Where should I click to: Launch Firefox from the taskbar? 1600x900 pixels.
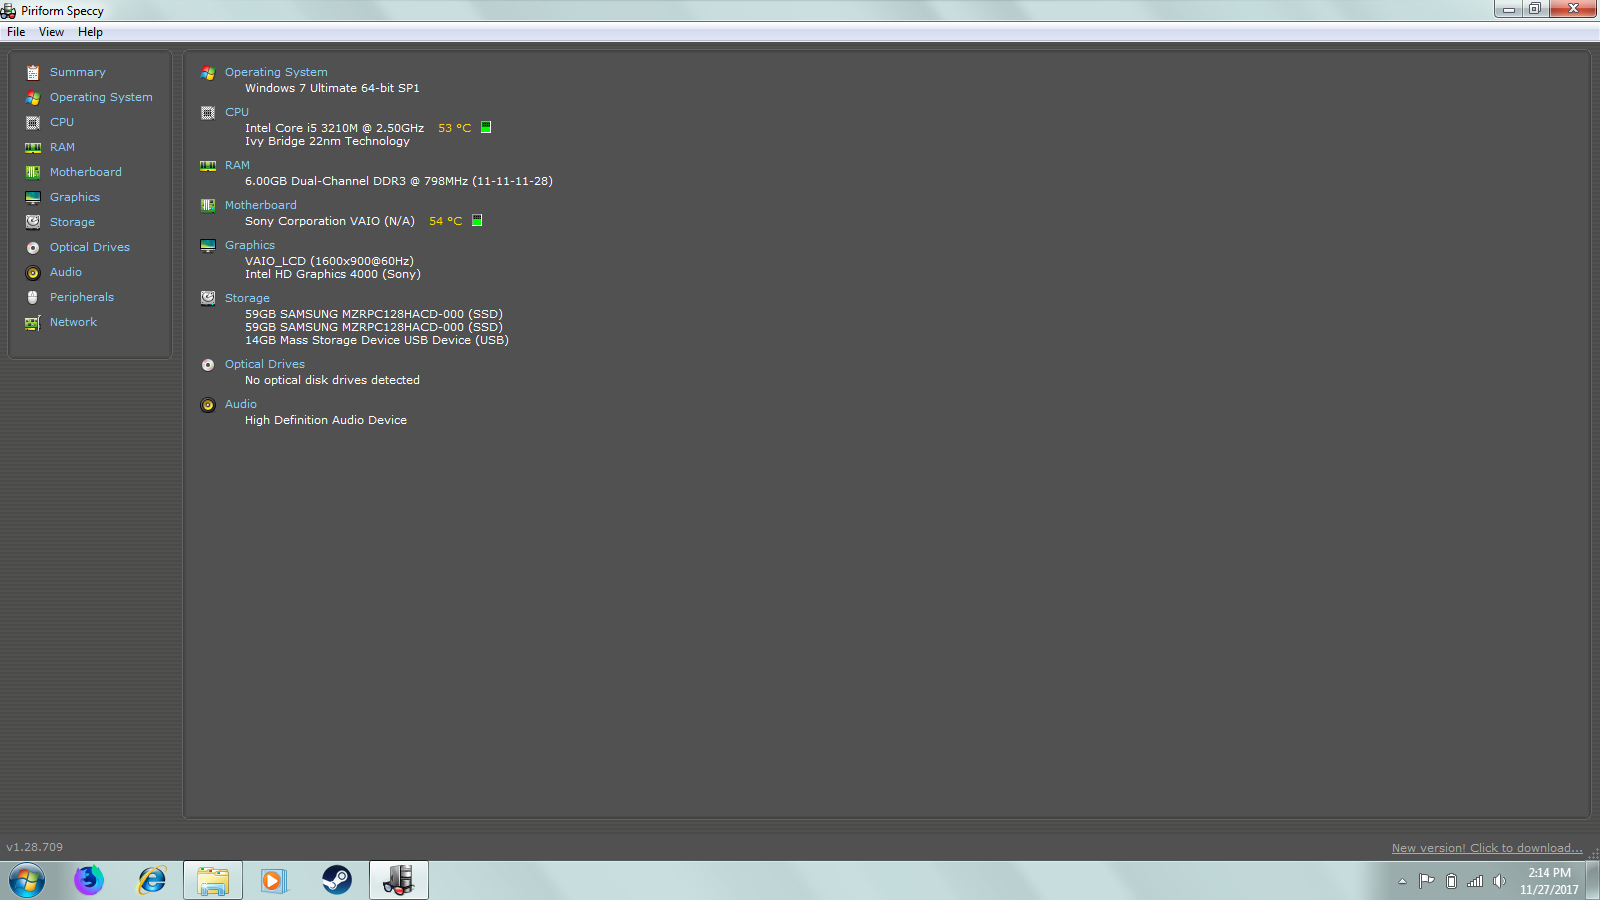89,880
